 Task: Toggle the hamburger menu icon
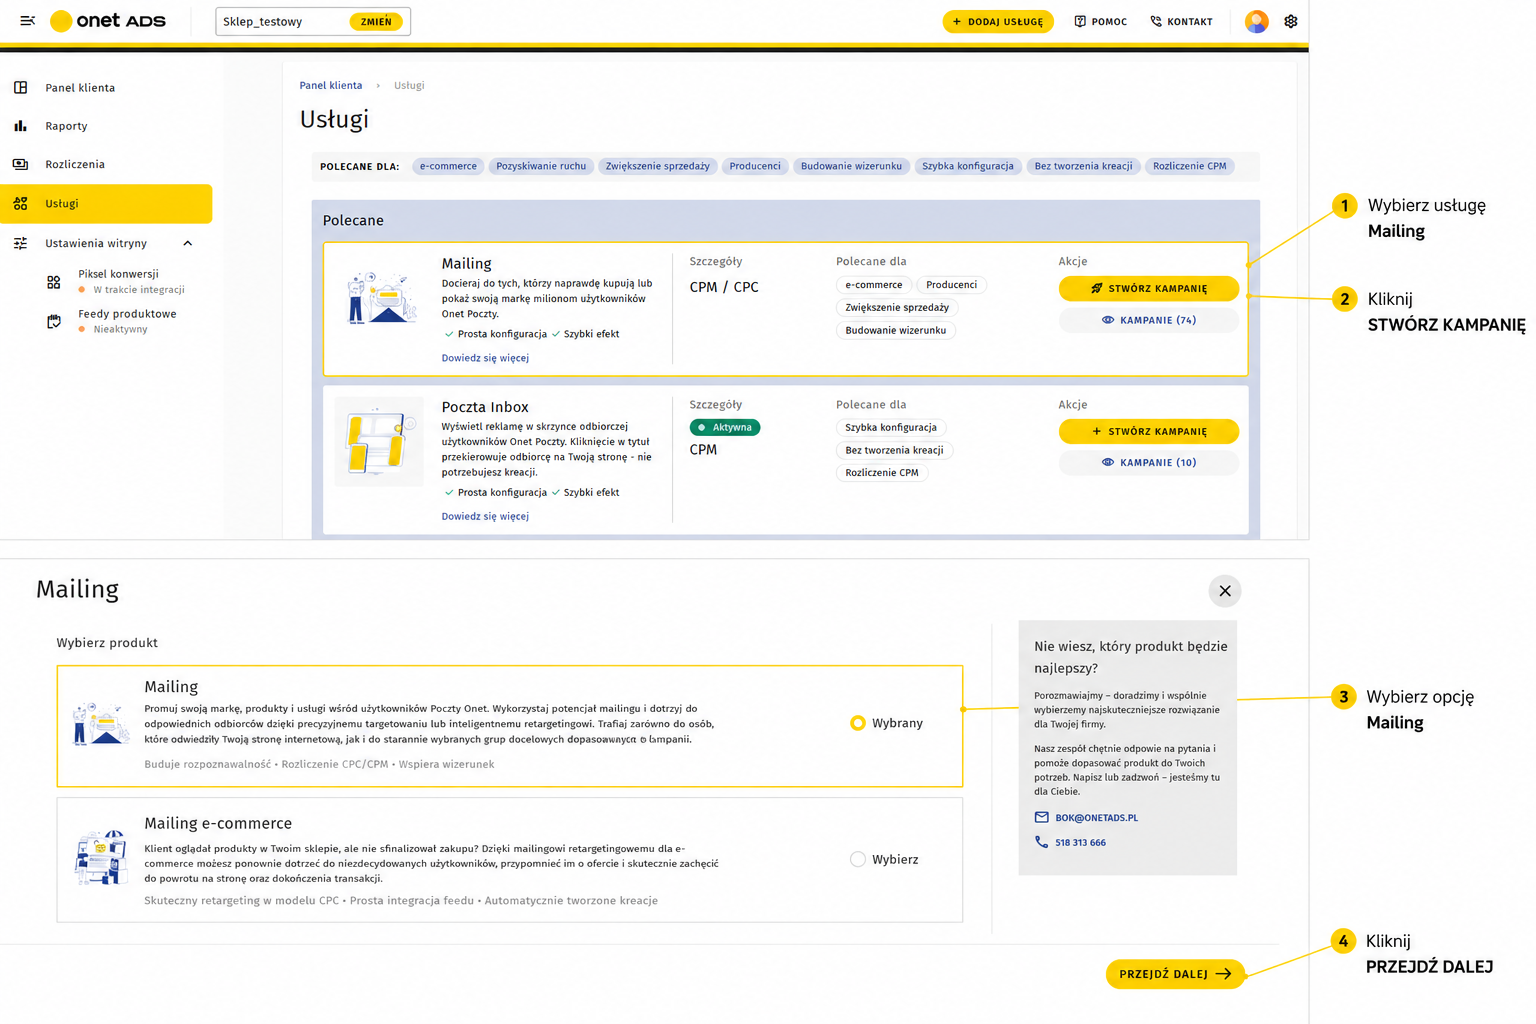[28, 21]
